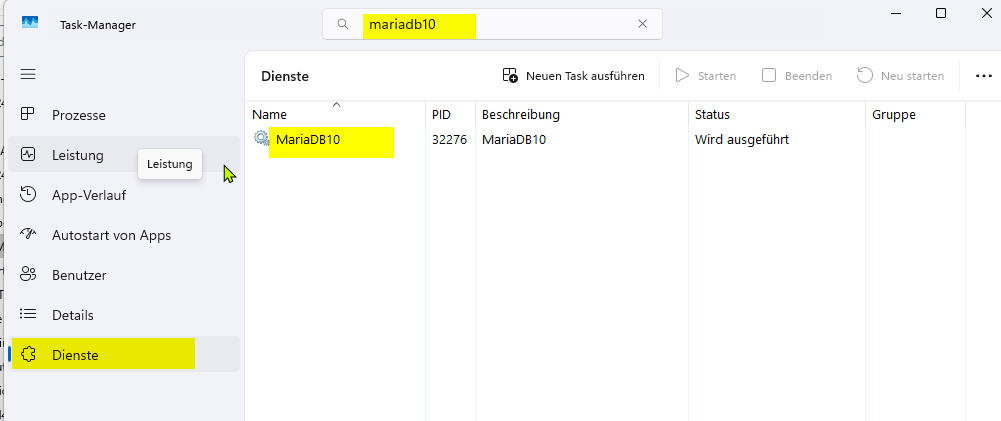Open App-Verlauf in the sidebar
This screenshot has height=421, width=1001.
[x=124, y=195]
